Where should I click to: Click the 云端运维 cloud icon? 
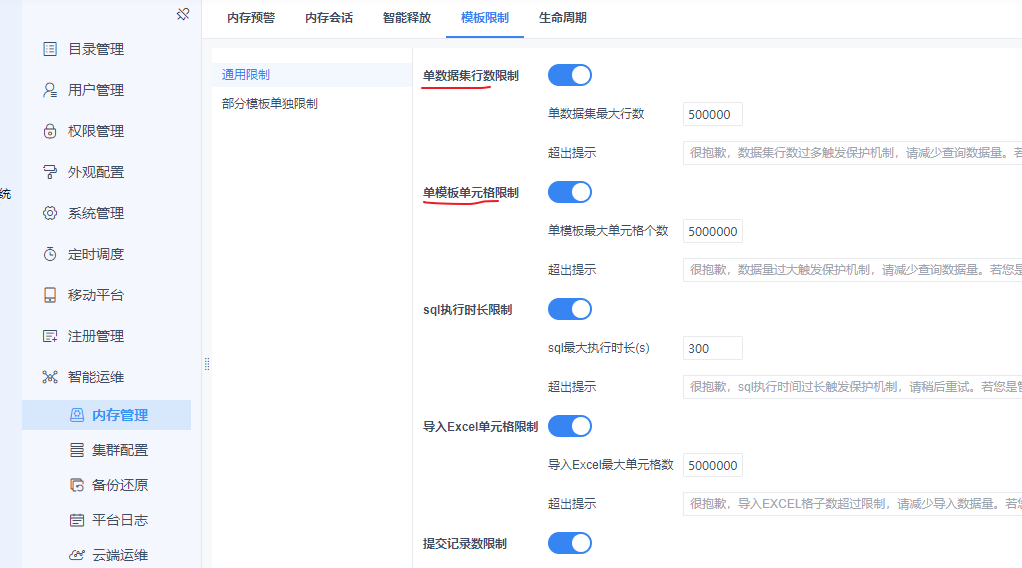pyautogui.click(x=77, y=555)
